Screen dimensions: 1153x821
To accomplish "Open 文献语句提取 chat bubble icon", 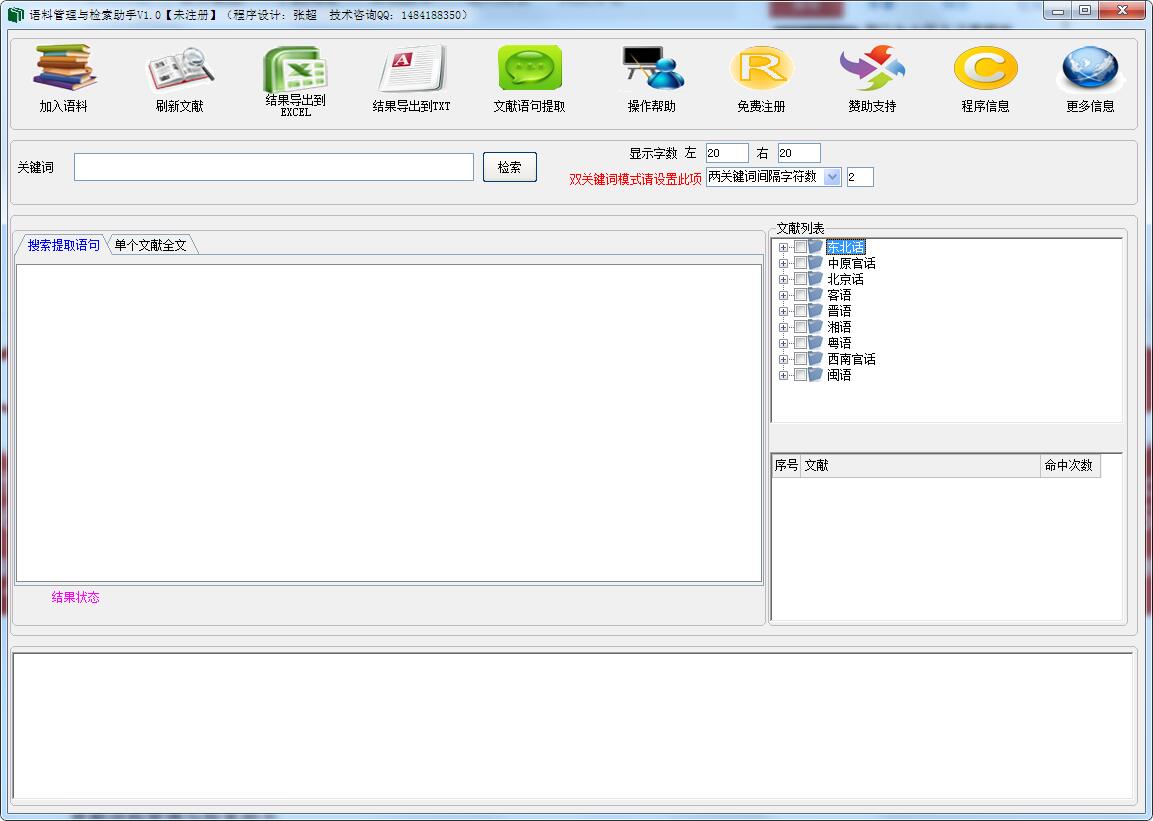I will coord(529,68).
